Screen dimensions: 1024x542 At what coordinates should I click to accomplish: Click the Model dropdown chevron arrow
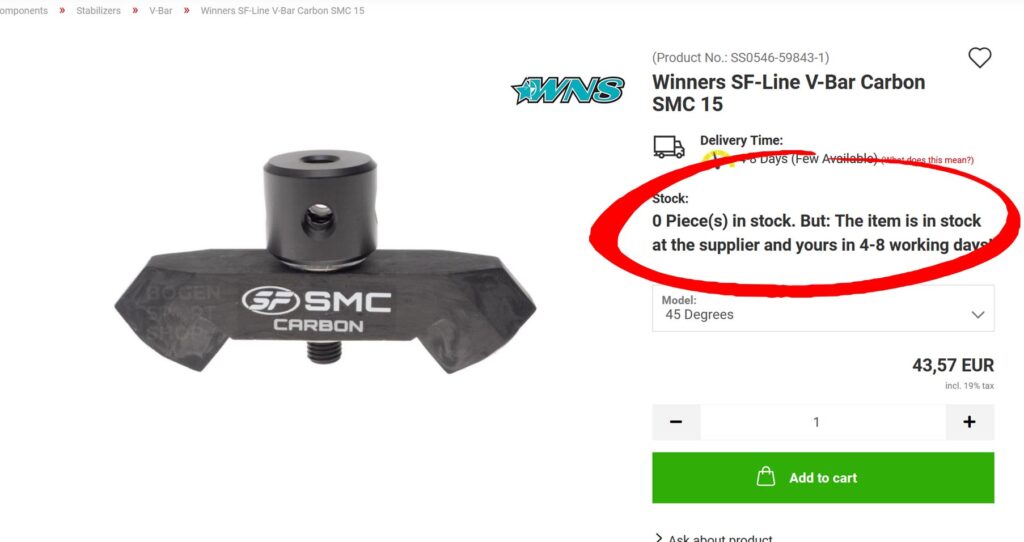click(x=977, y=315)
